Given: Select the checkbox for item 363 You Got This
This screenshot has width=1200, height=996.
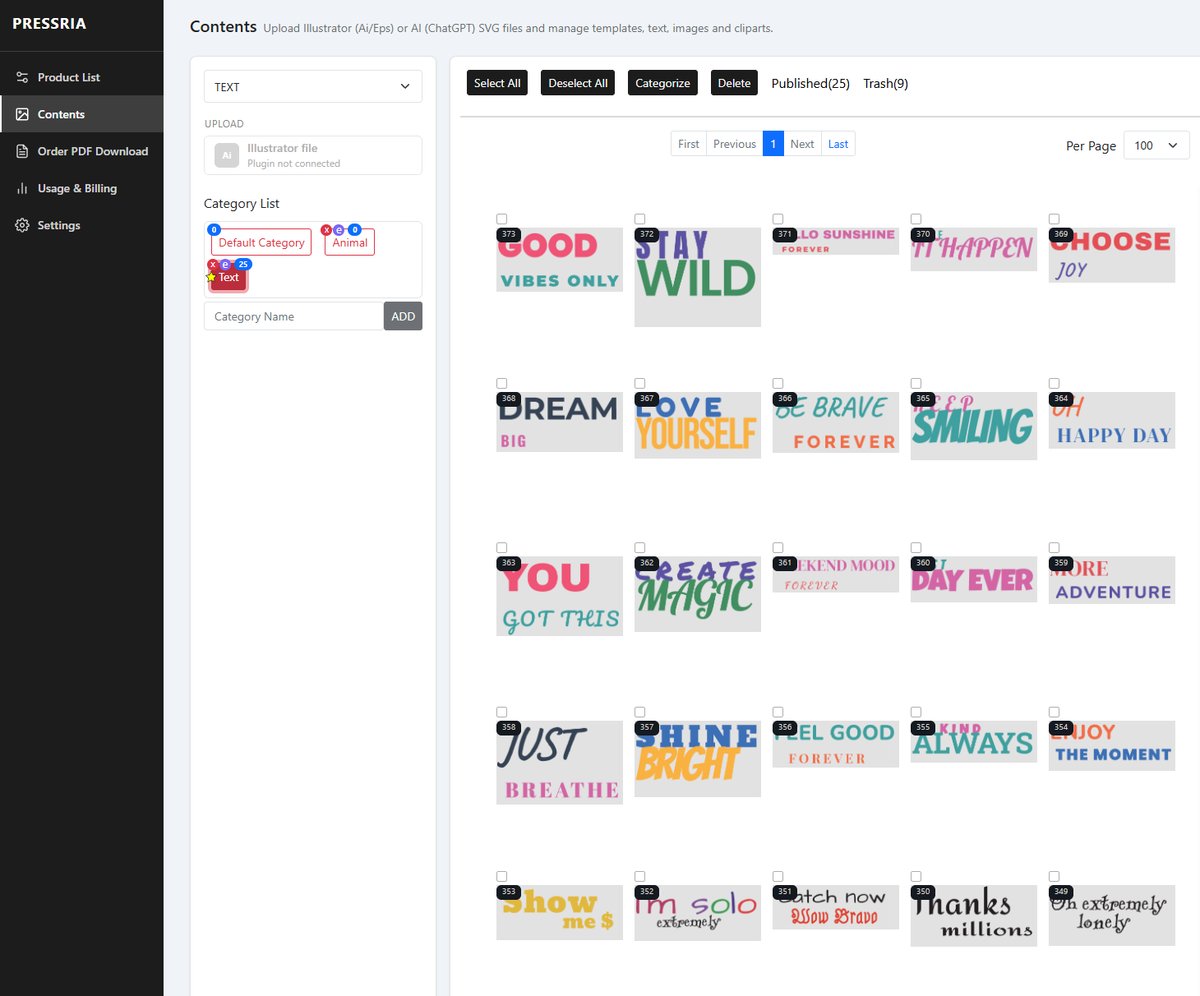Looking at the screenshot, I should click(502, 548).
